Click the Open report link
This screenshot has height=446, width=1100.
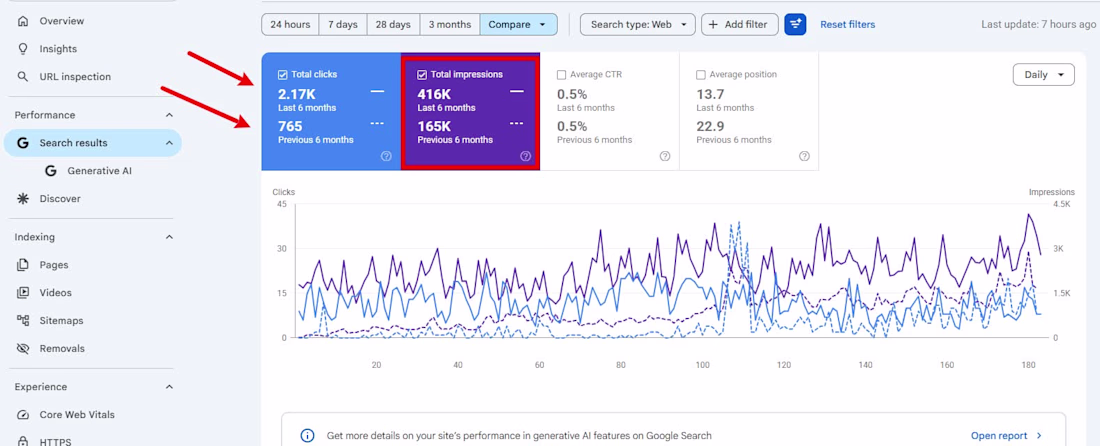999,435
